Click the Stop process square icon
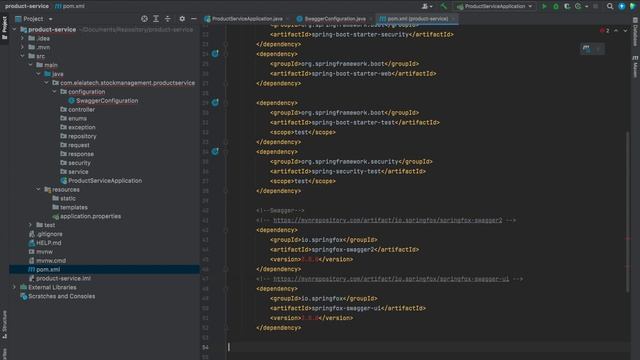This screenshot has width=640, height=360. (x=596, y=6)
